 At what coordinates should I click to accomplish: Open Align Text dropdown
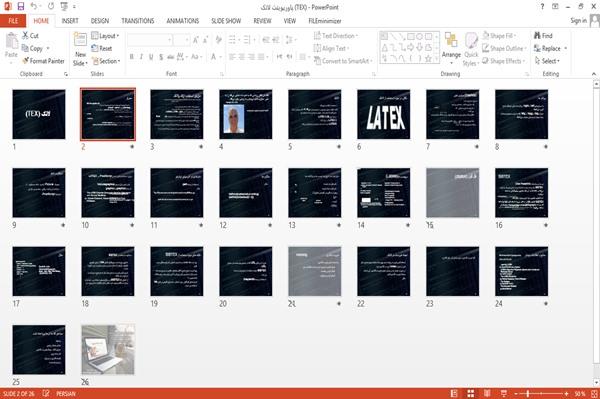(331, 48)
